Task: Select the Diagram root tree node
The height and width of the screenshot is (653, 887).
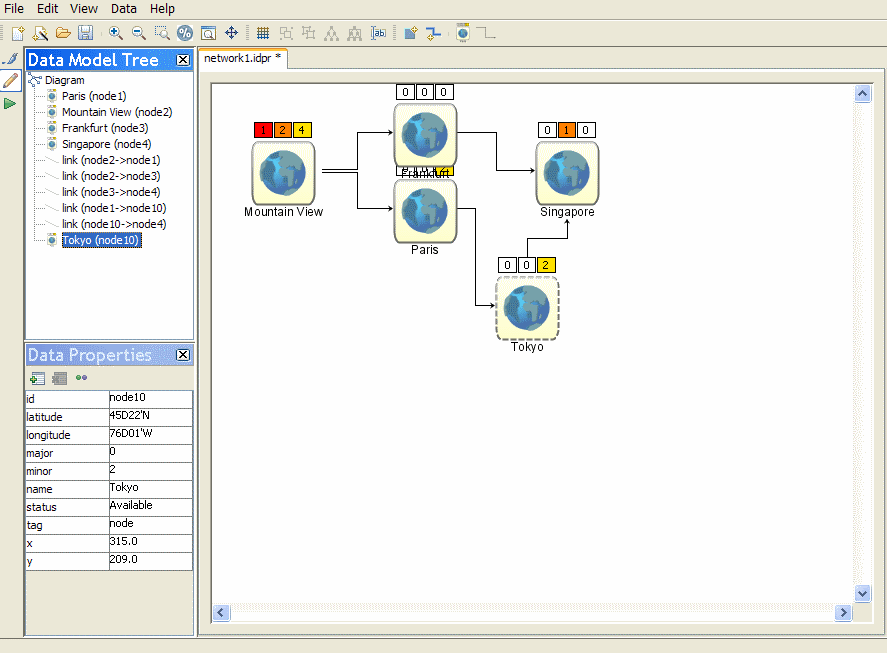Action: click(64, 80)
